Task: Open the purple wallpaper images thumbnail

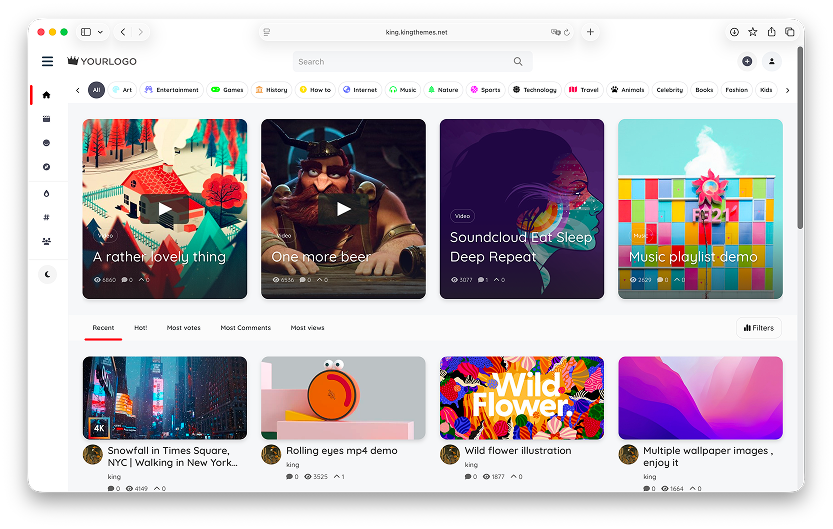Action: point(700,398)
